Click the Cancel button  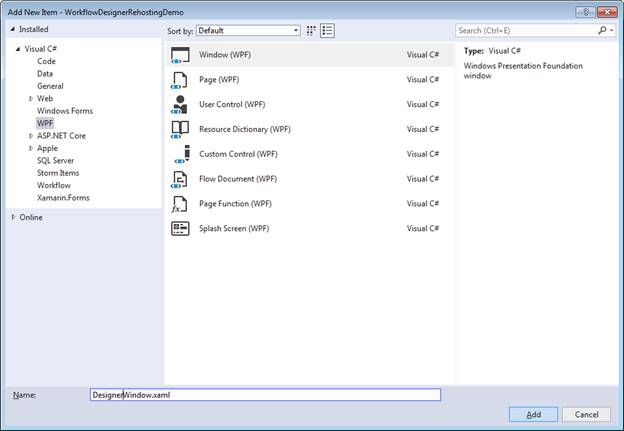pyautogui.click(x=586, y=415)
